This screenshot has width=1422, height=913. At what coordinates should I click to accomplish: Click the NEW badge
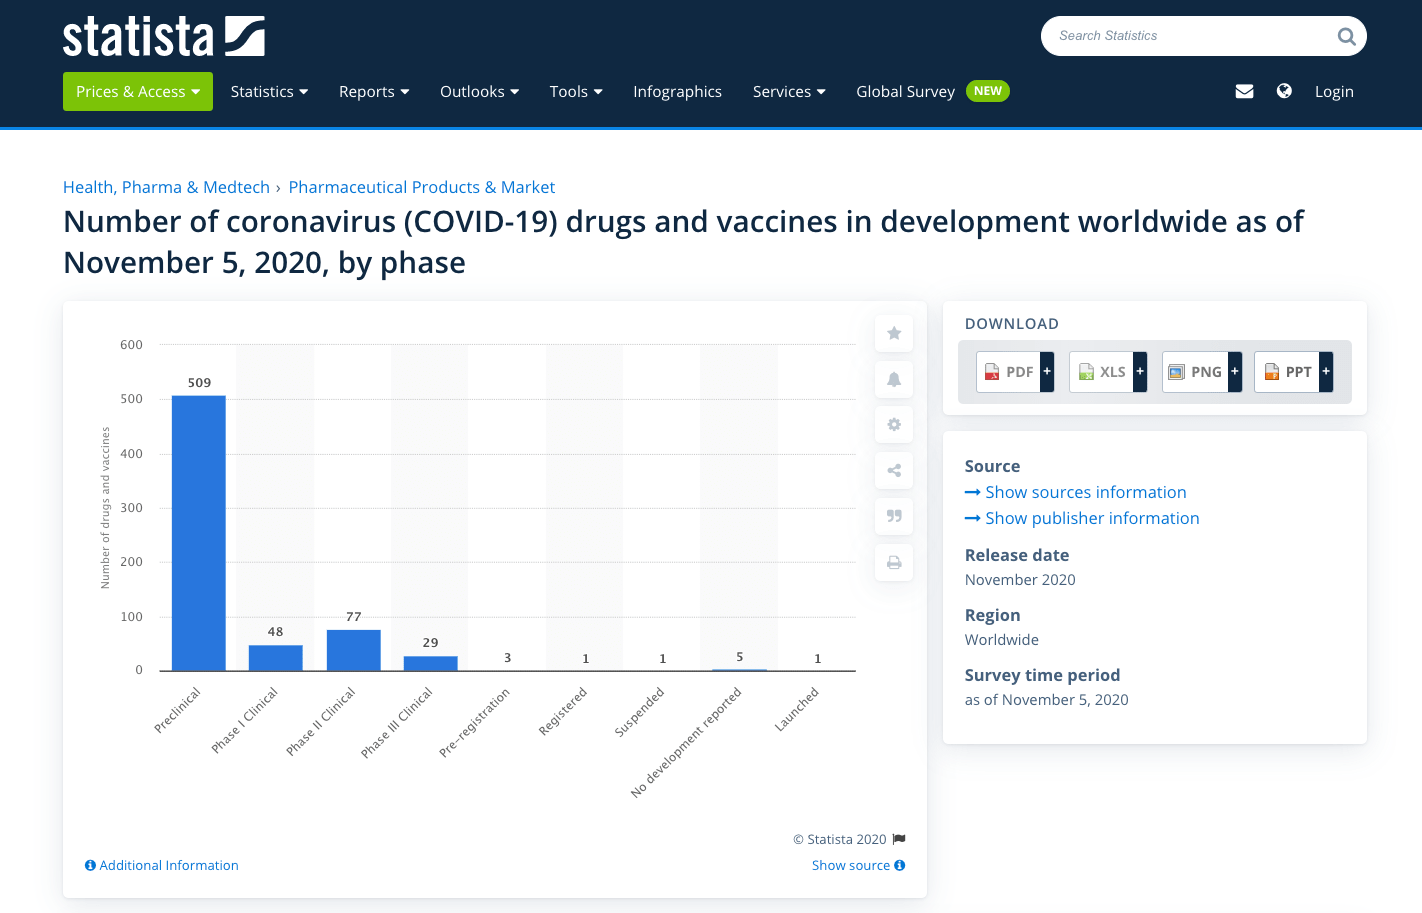(988, 91)
